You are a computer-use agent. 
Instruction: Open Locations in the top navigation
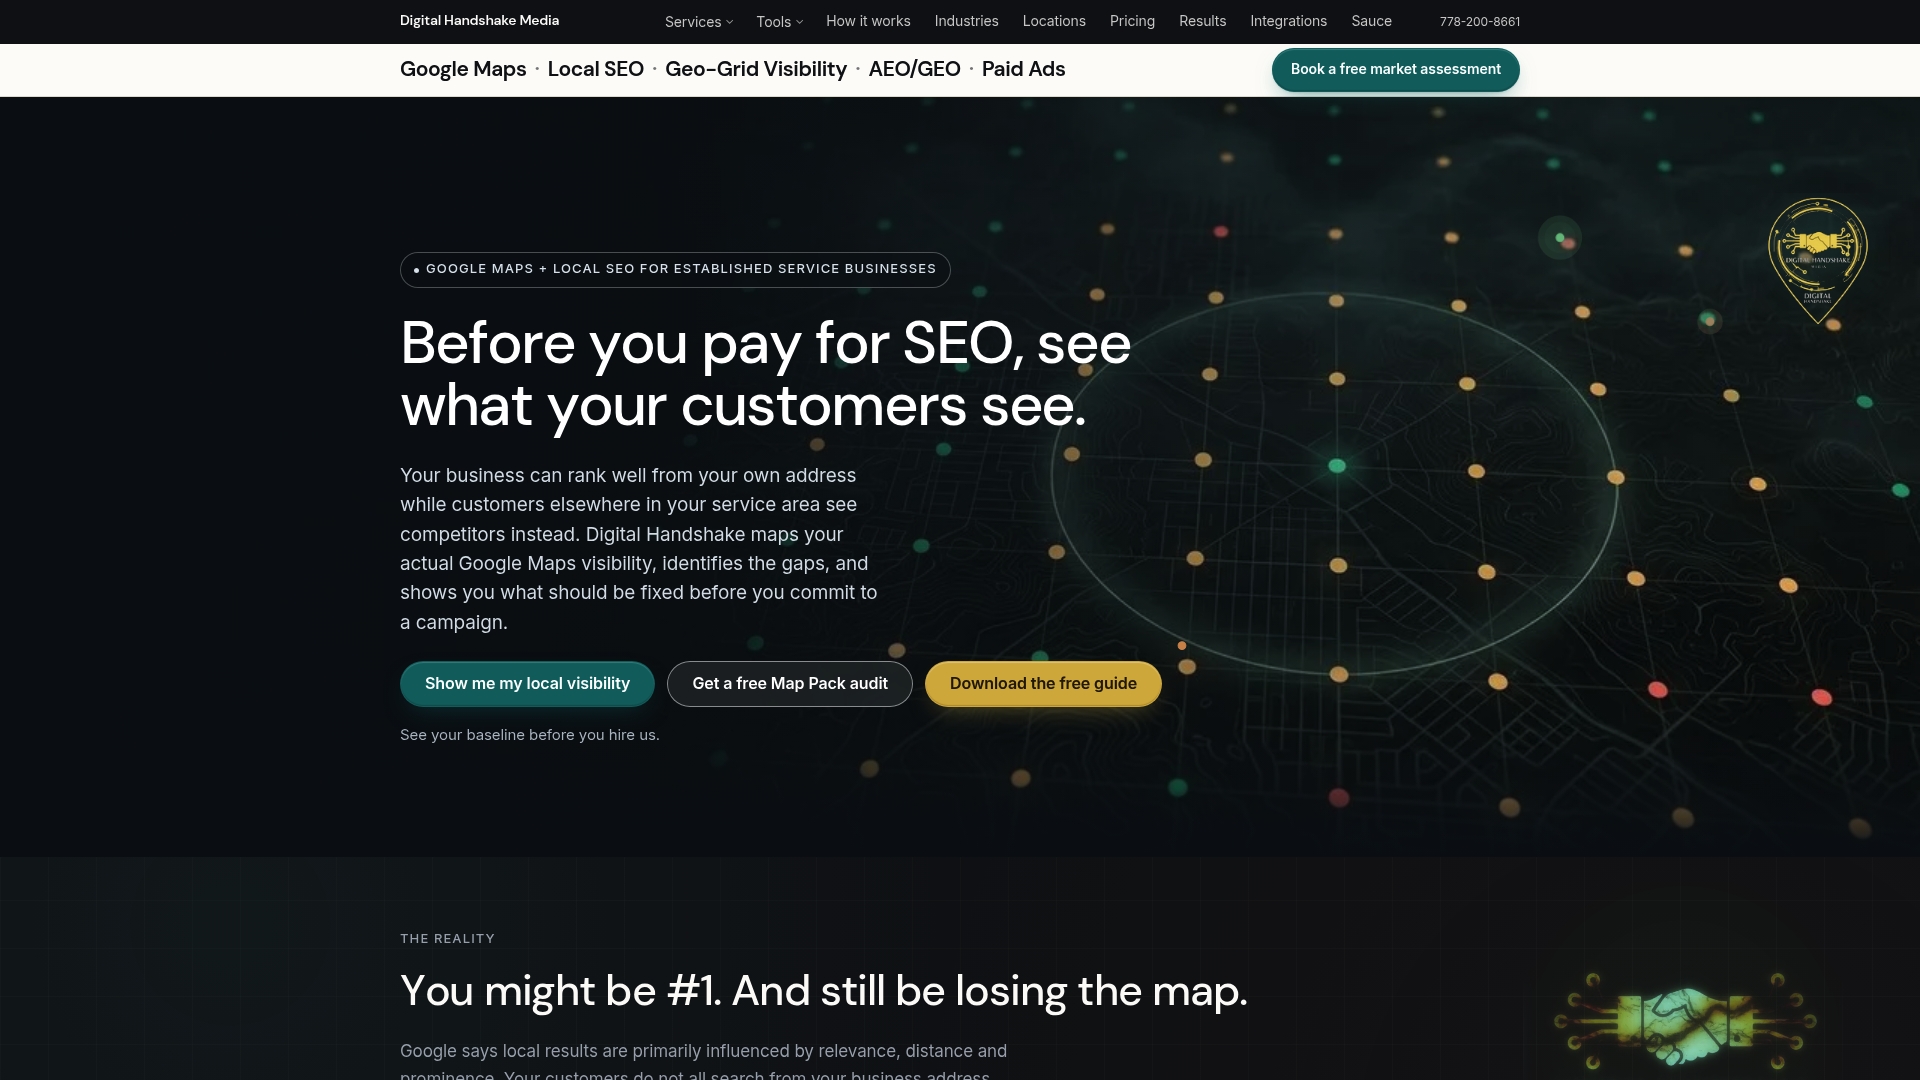[1054, 21]
